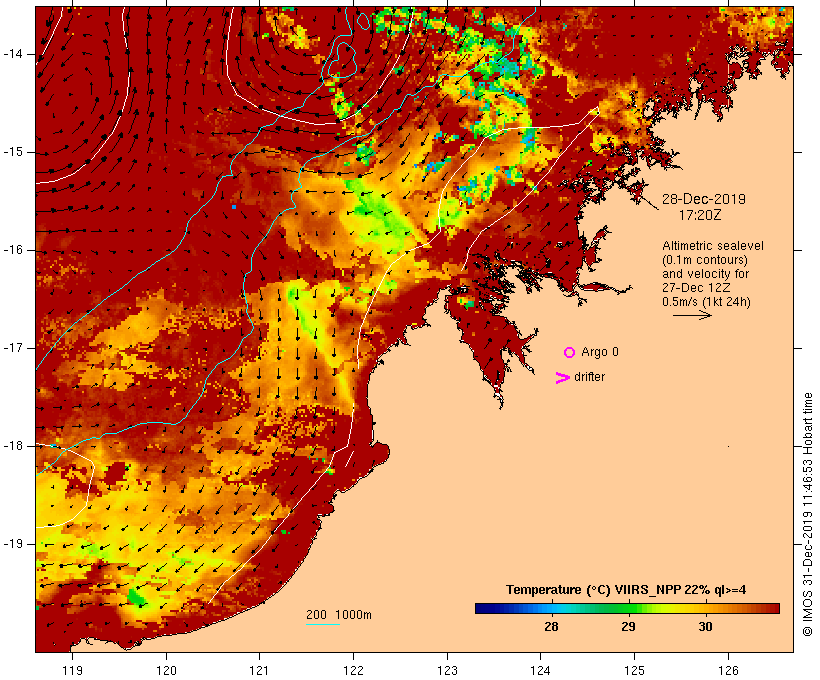Click the temperature color bar

628,608
